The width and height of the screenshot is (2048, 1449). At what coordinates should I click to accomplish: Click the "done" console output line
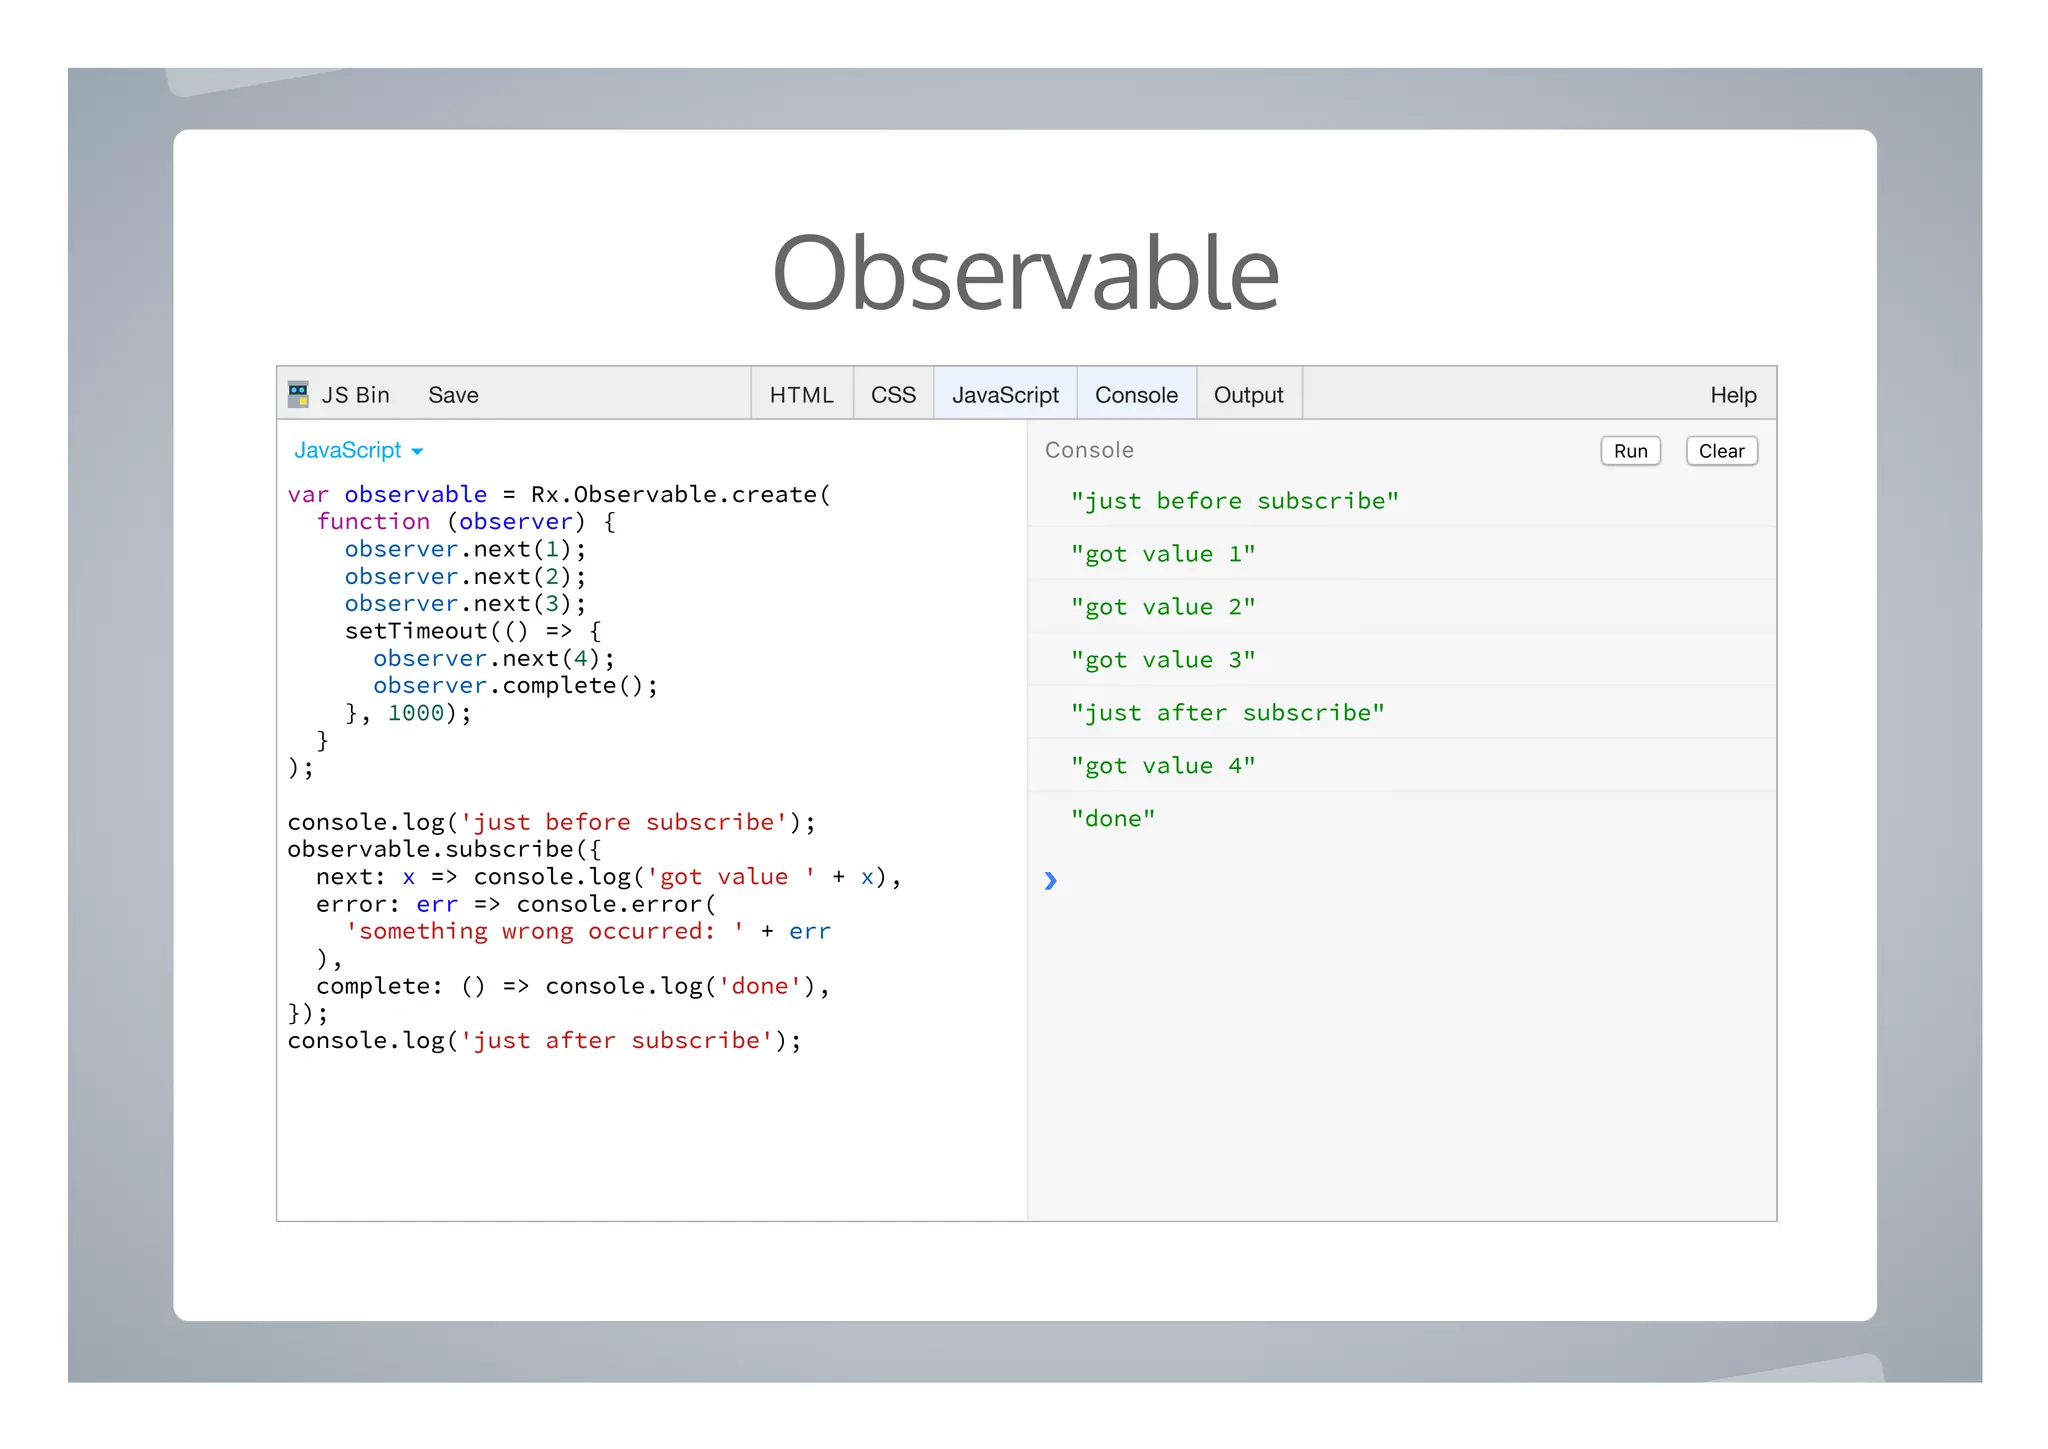(1112, 818)
